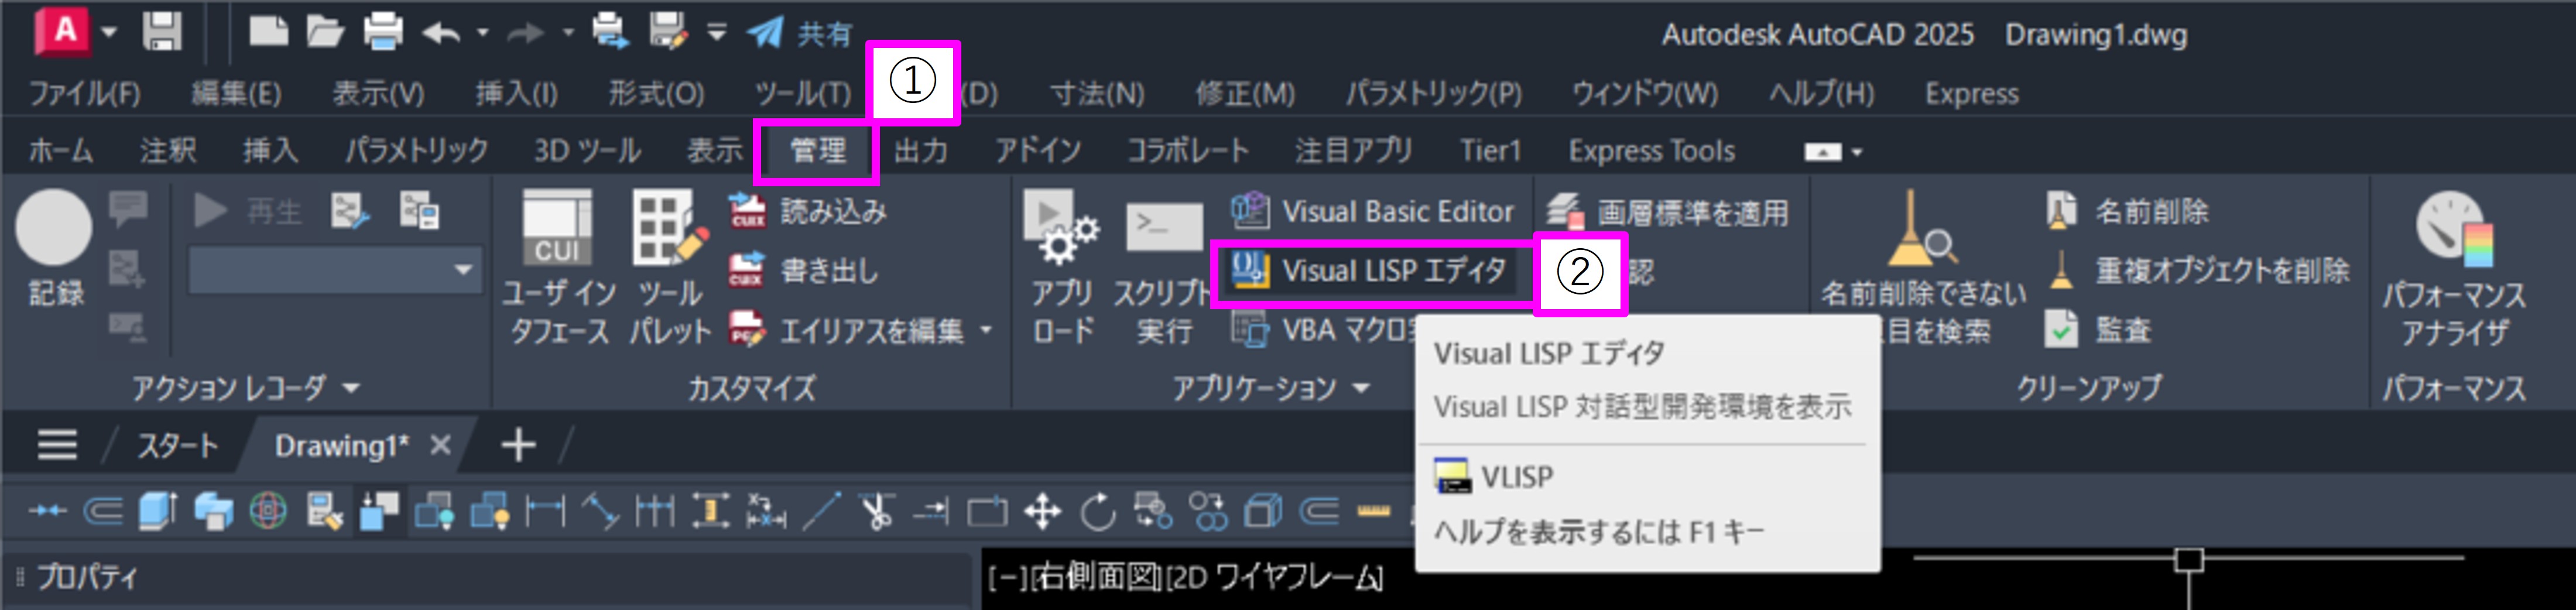Click the paper plane Share icon
This screenshot has height=610, width=2576.
tap(765, 32)
